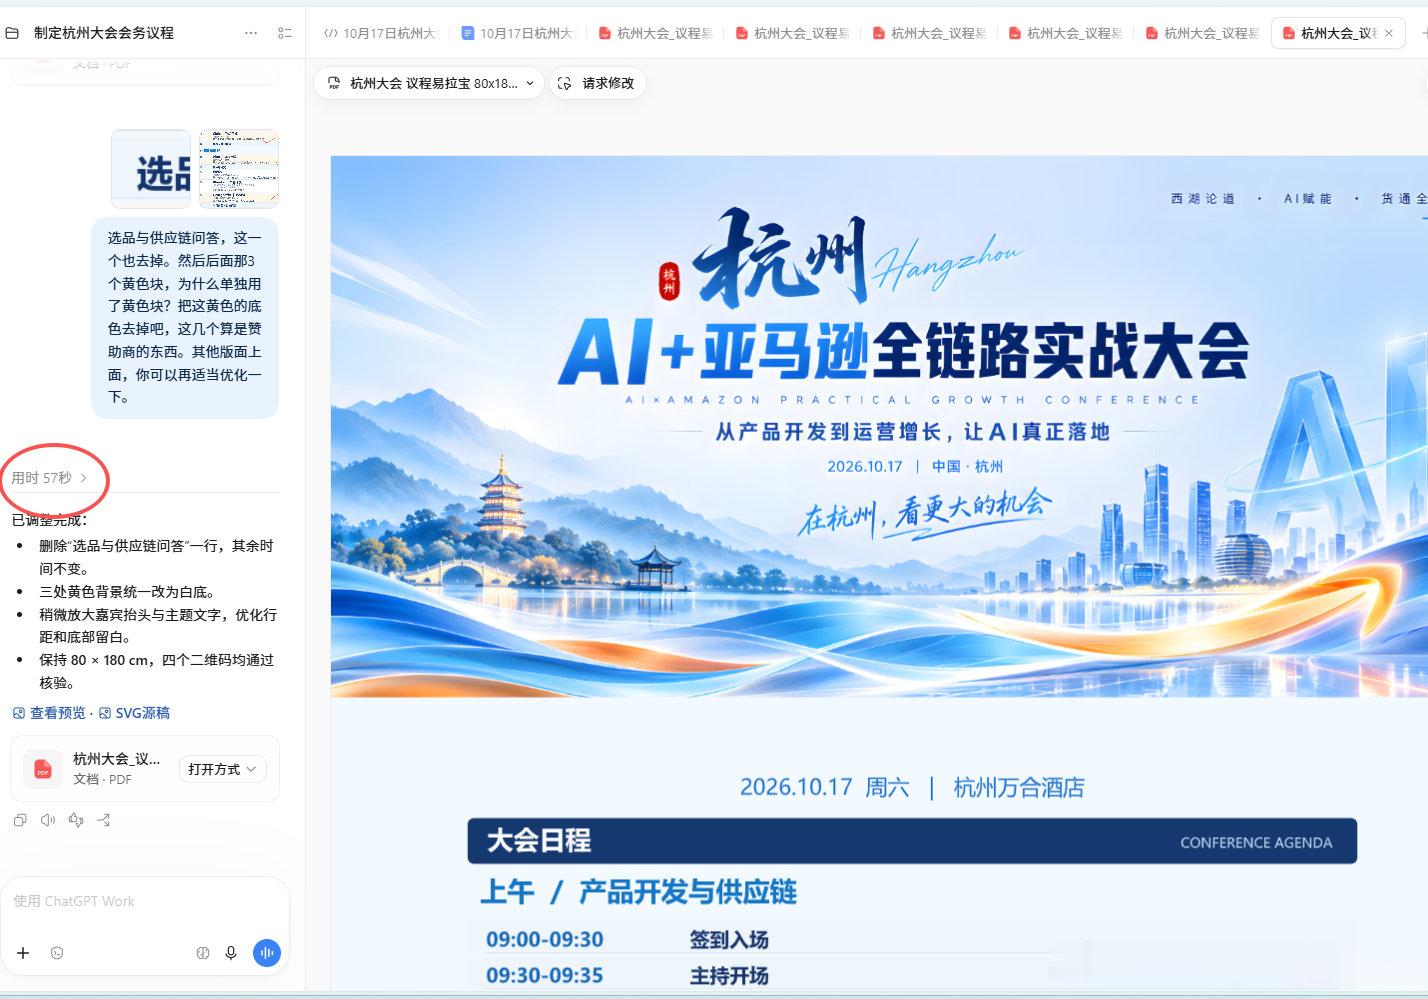Click the 09:30-09:35 time slot
This screenshot has height=999, width=1428.
[545, 976]
